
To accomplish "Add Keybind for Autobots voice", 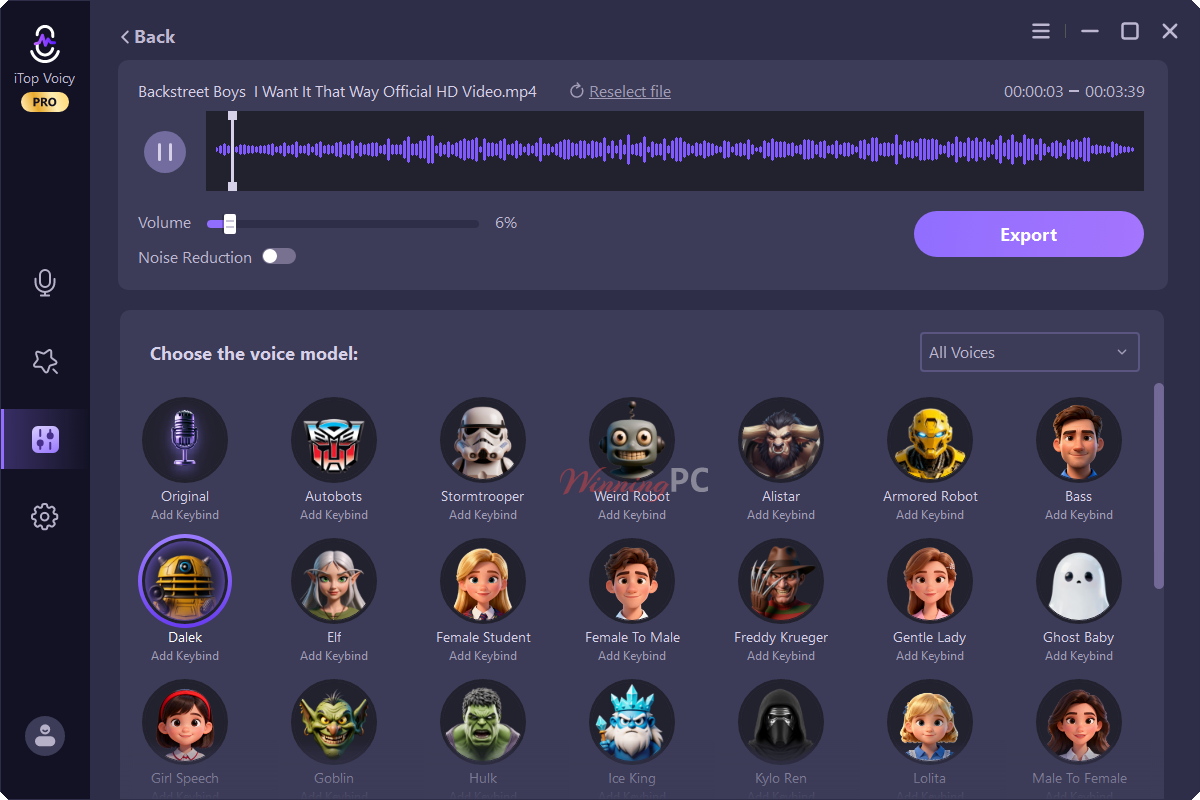I will (334, 515).
